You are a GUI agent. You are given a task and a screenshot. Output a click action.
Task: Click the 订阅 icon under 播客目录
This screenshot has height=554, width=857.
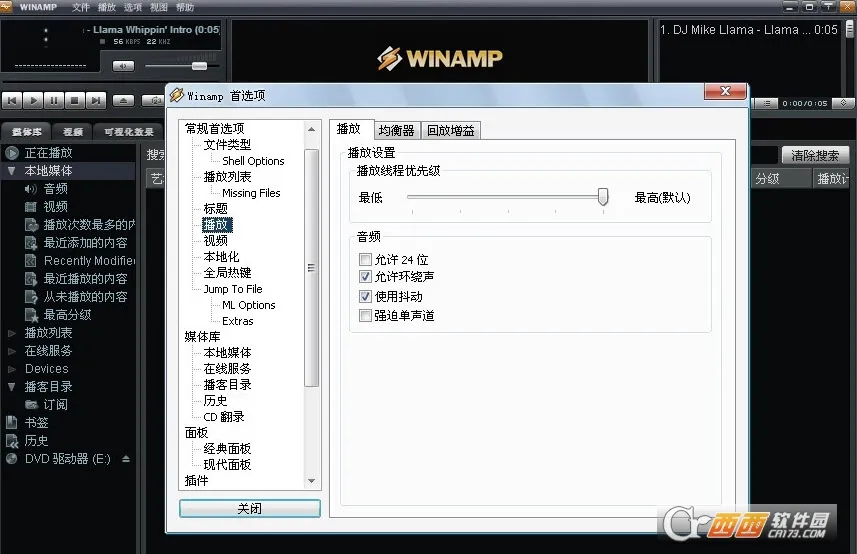pyautogui.click(x=31, y=405)
